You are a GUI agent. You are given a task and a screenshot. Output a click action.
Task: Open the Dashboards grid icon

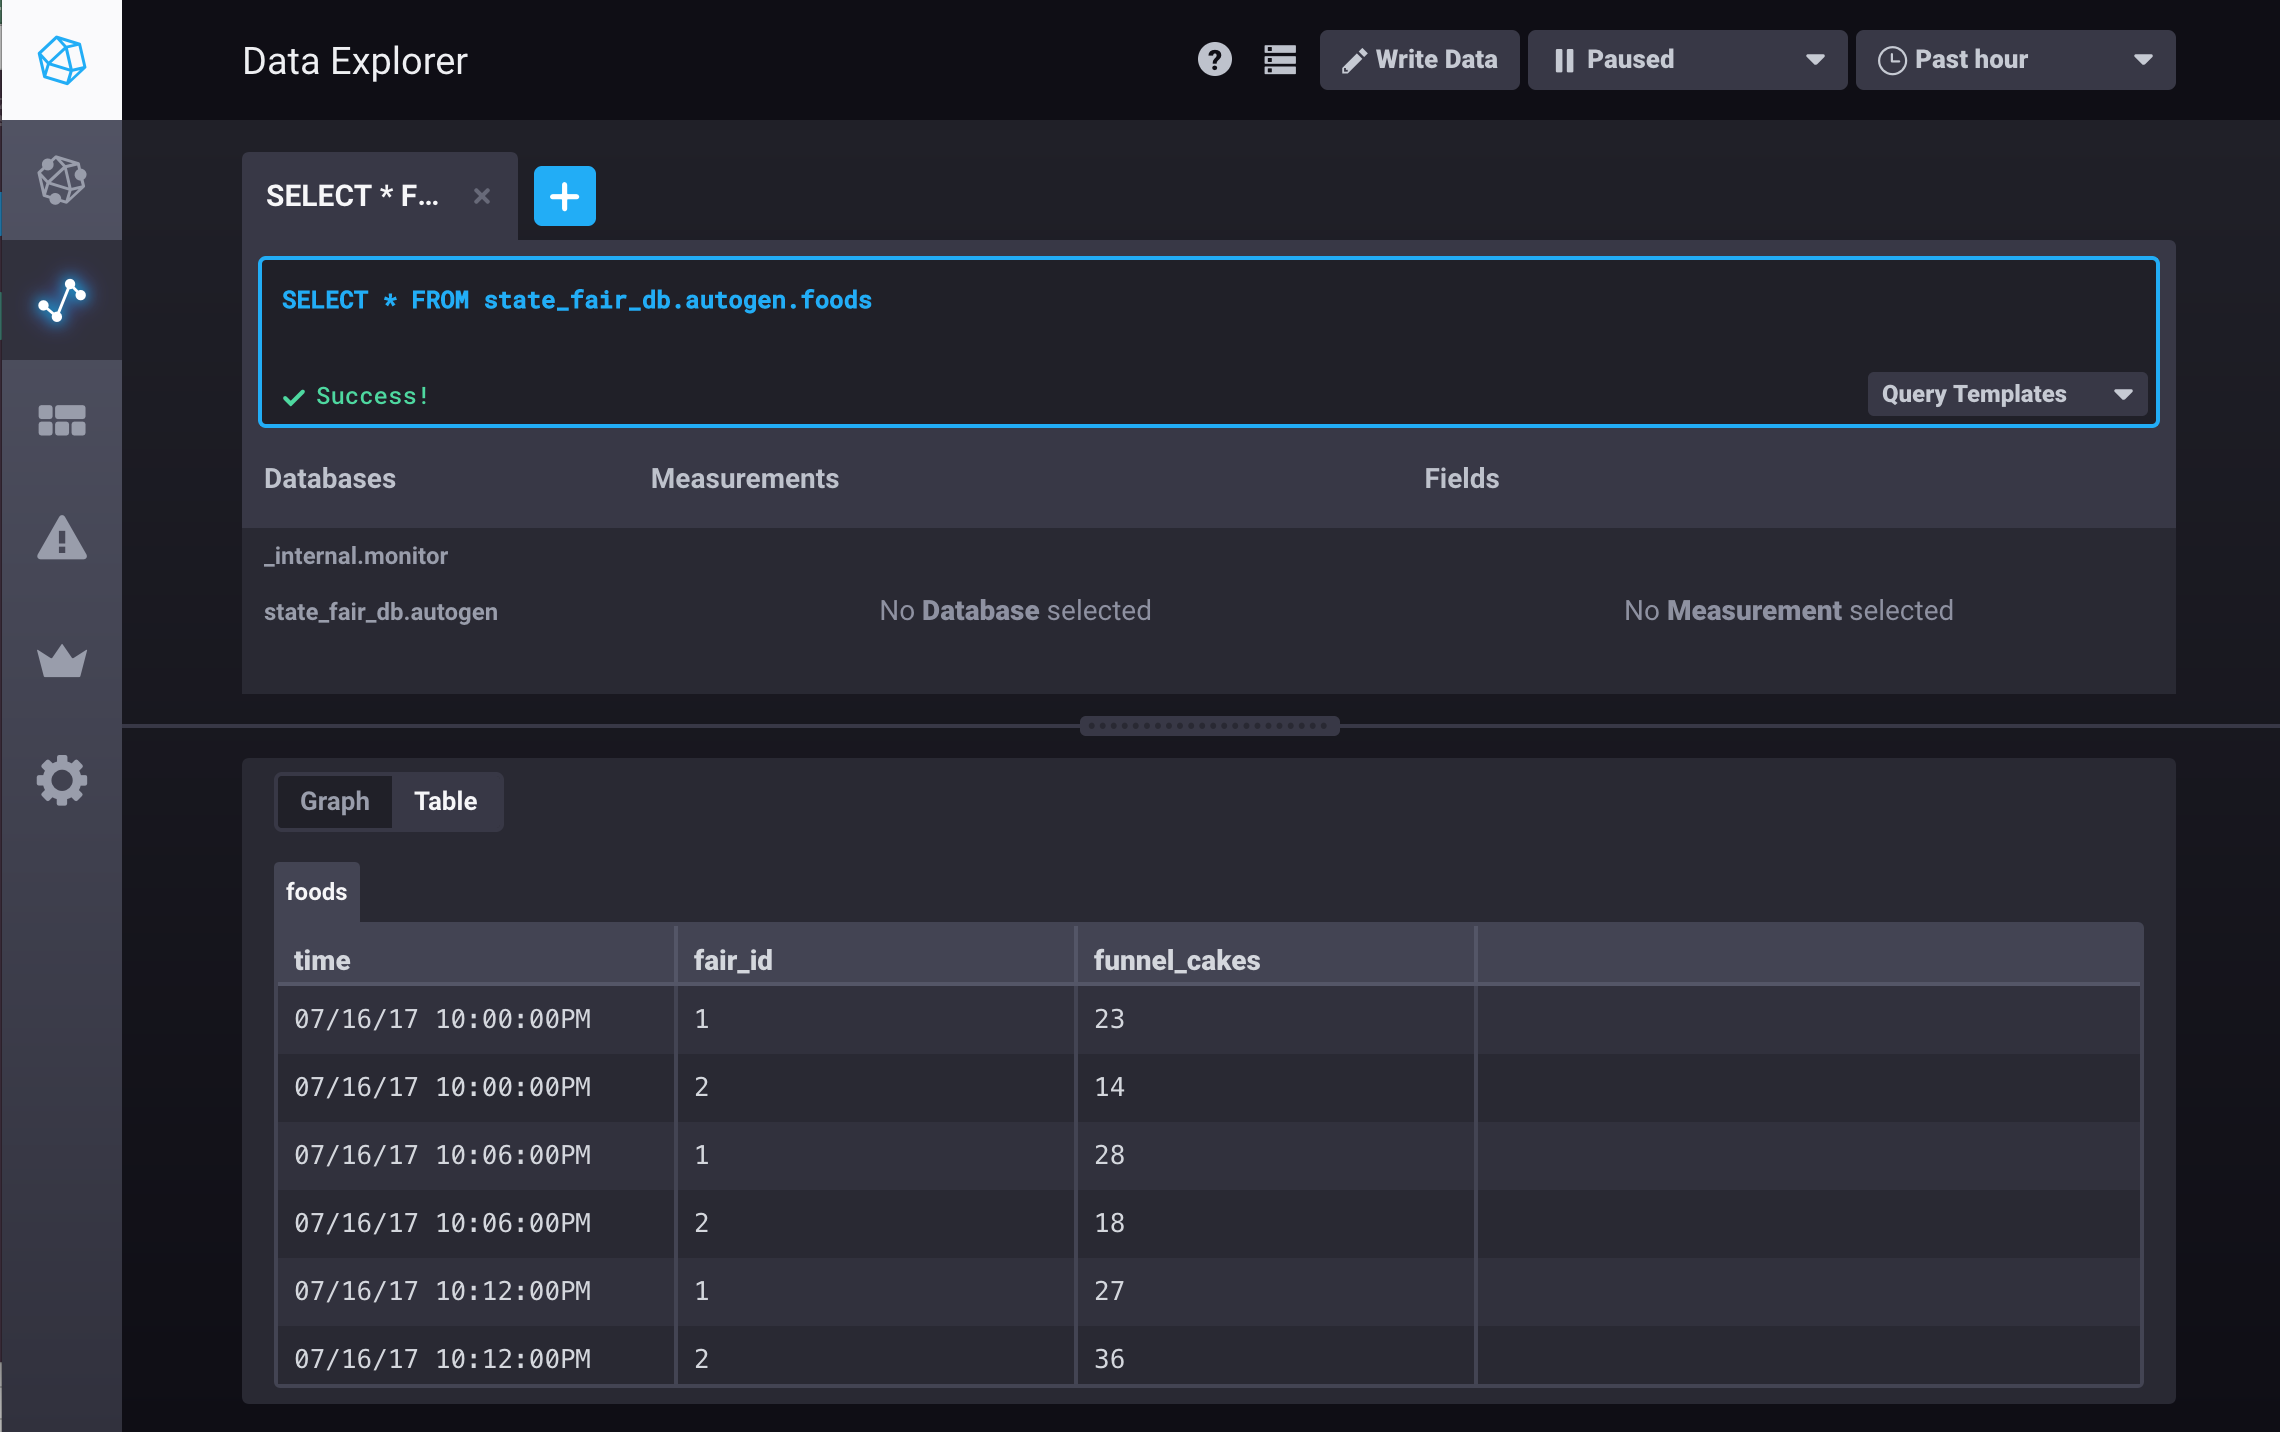(61, 420)
